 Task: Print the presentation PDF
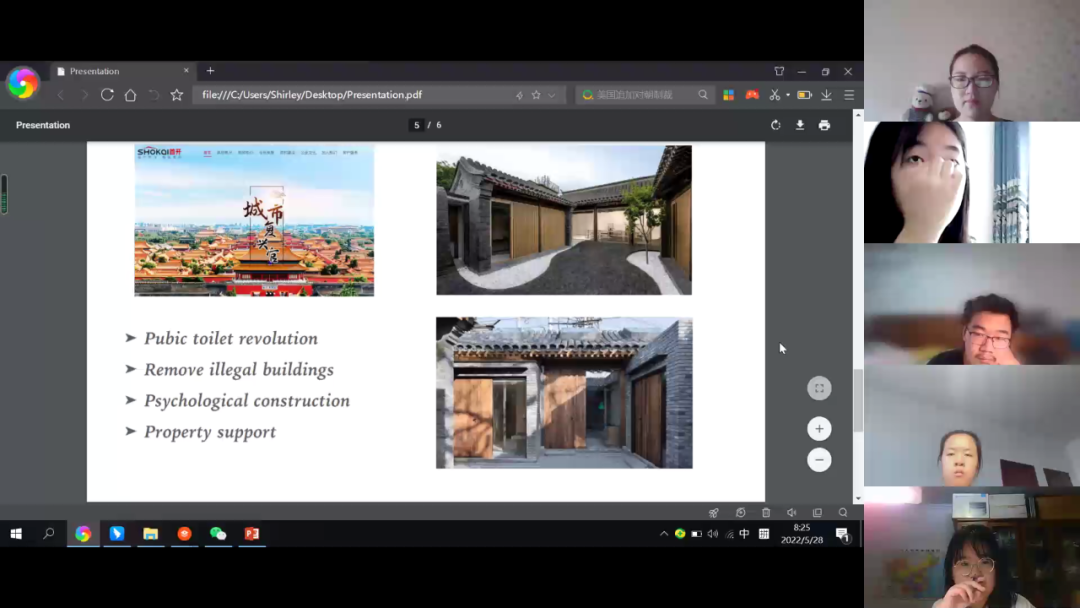click(x=824, y=125)
